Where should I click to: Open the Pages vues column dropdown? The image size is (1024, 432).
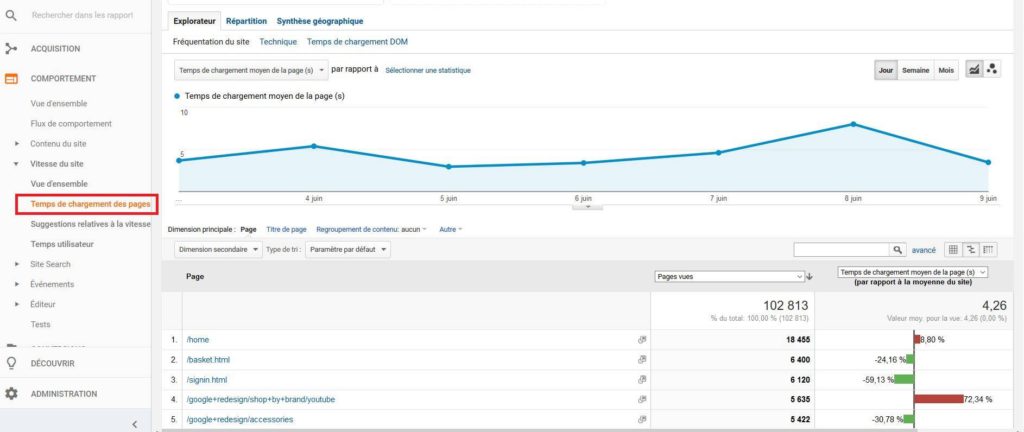pos(729,277)
